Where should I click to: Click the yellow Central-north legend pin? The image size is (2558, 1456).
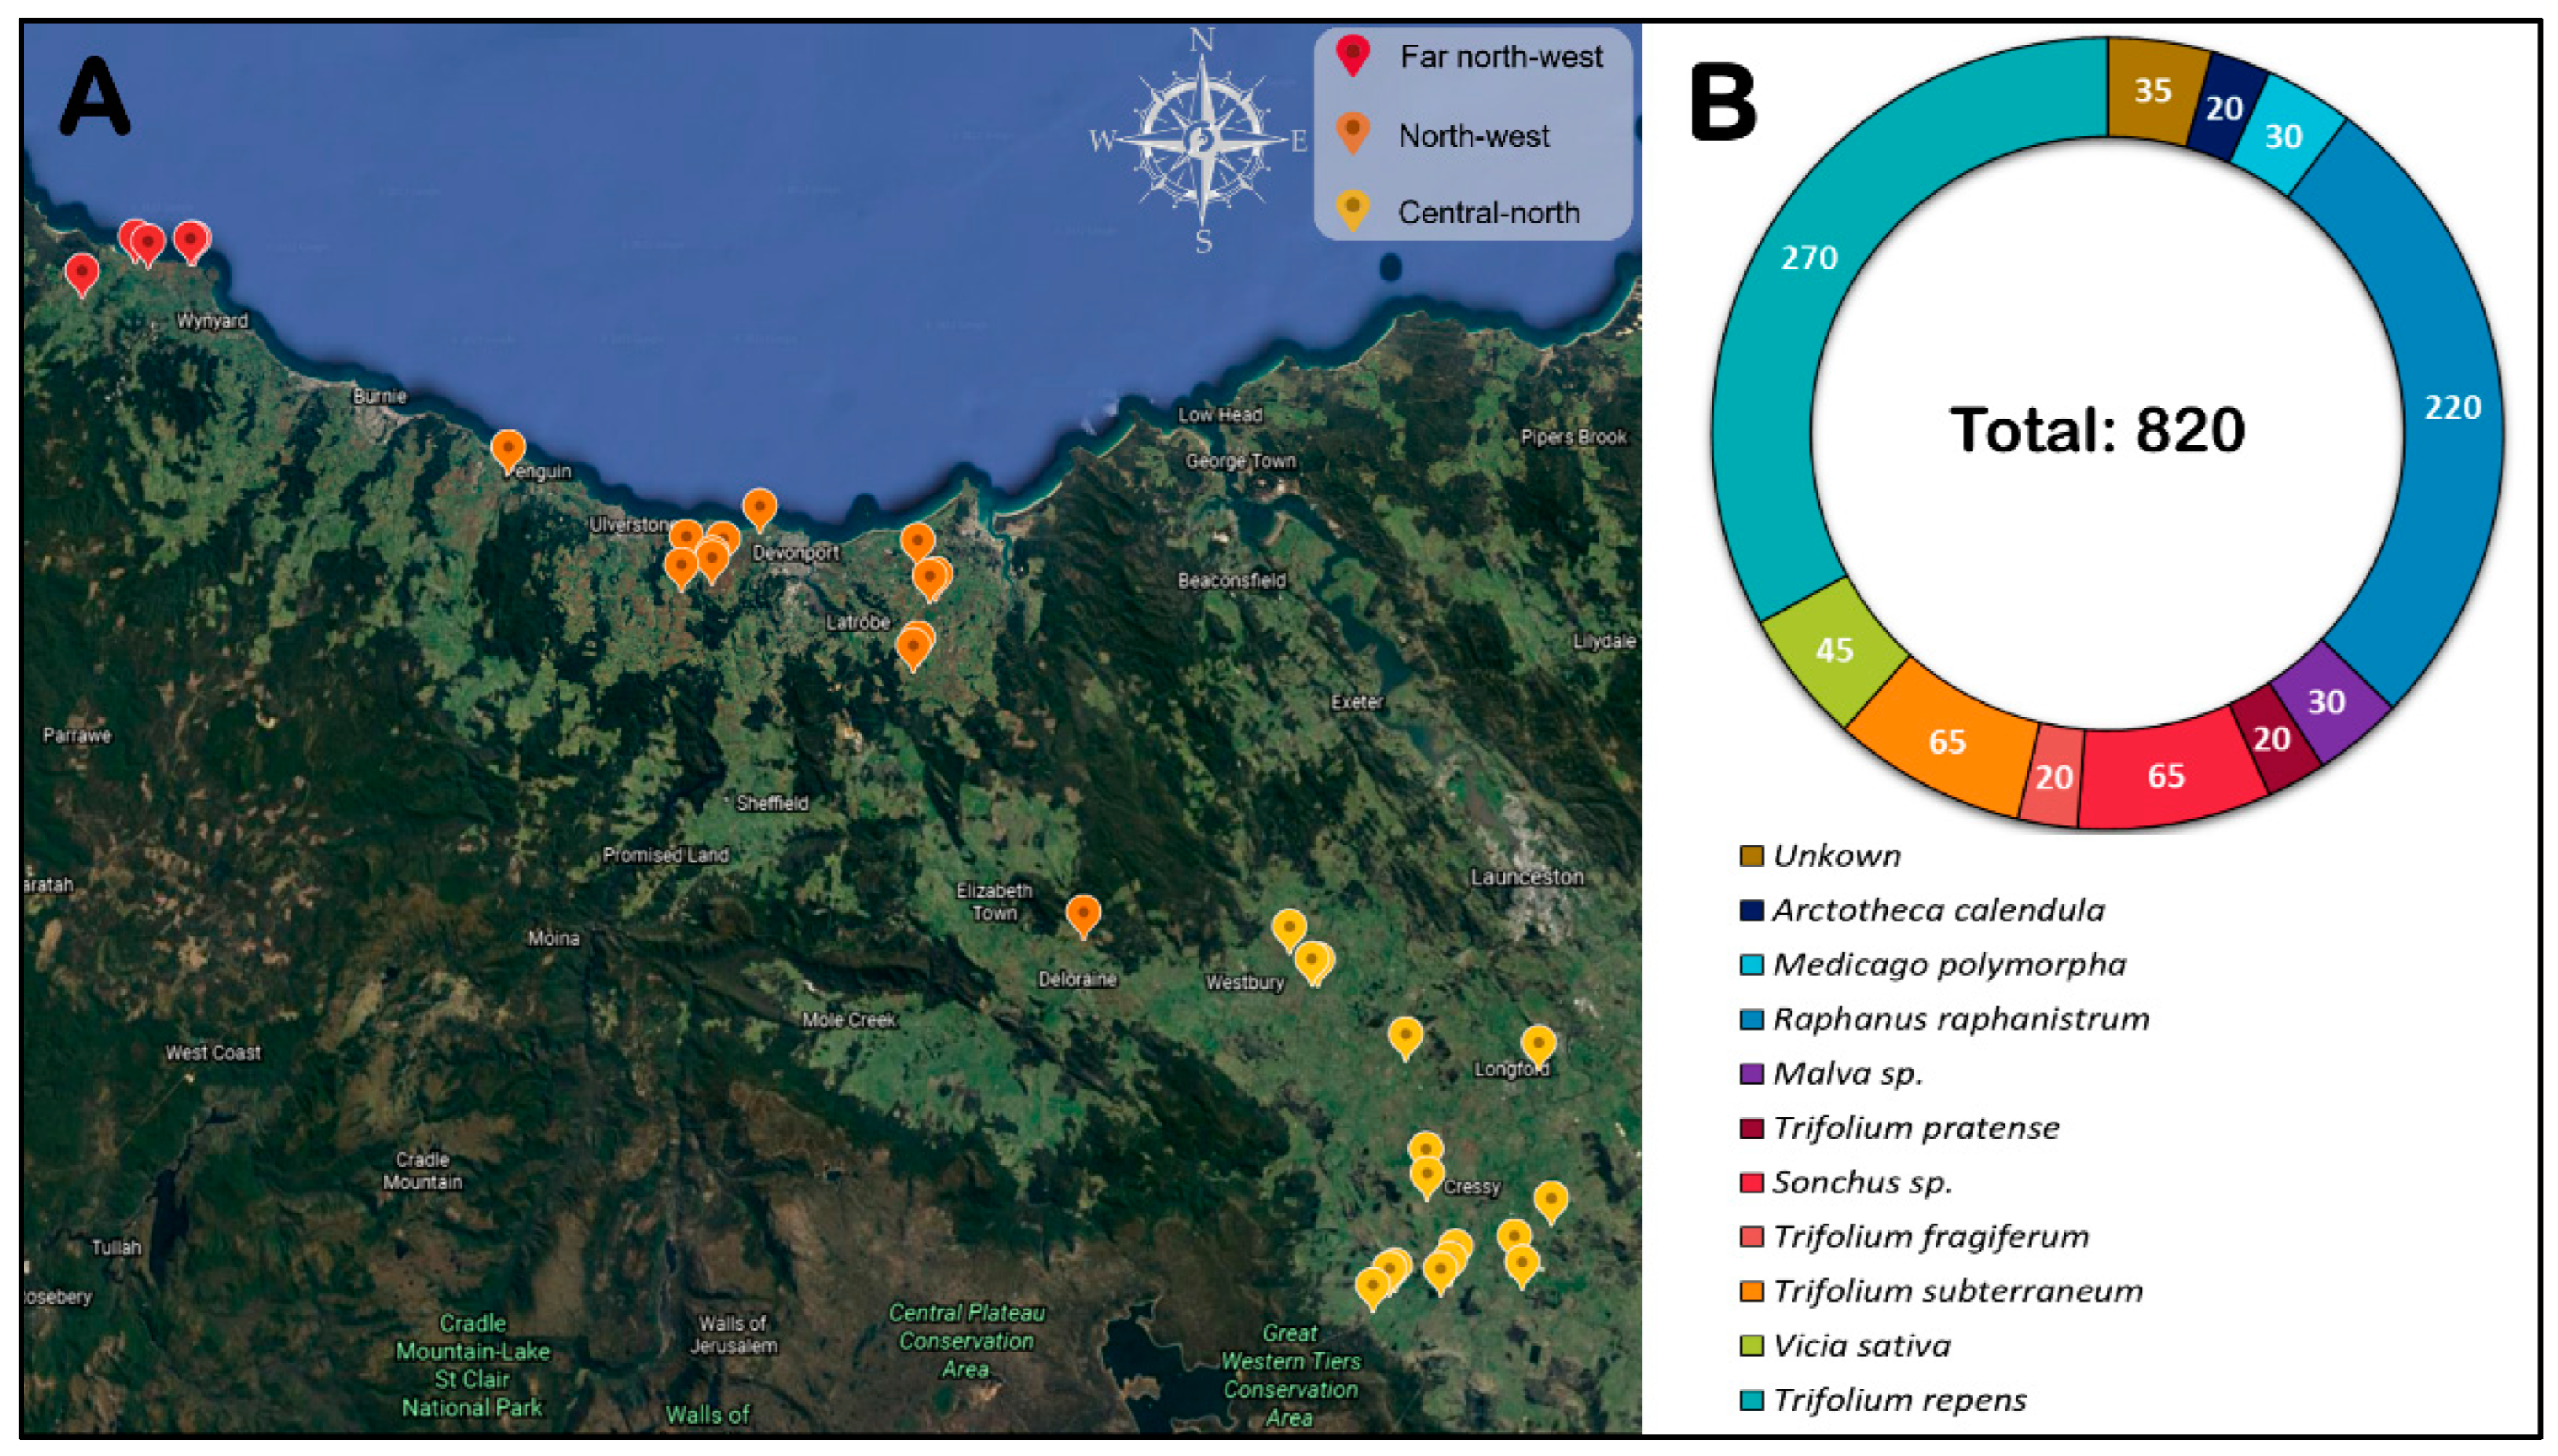(x=1352, y=211)
